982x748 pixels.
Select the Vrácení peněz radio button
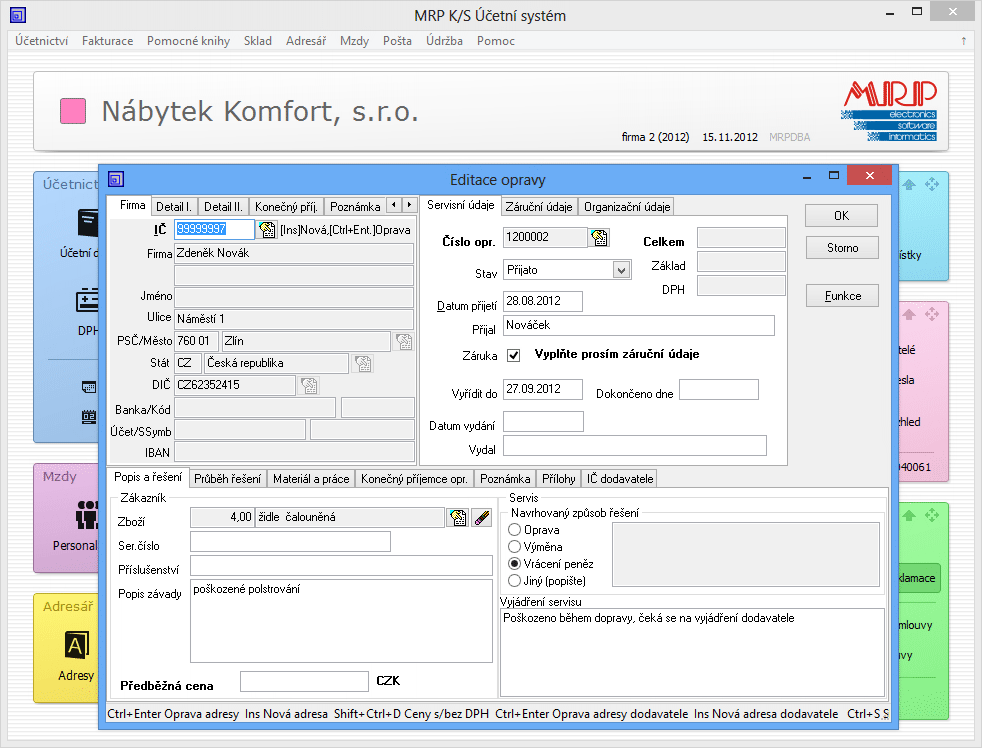(515, 564)
